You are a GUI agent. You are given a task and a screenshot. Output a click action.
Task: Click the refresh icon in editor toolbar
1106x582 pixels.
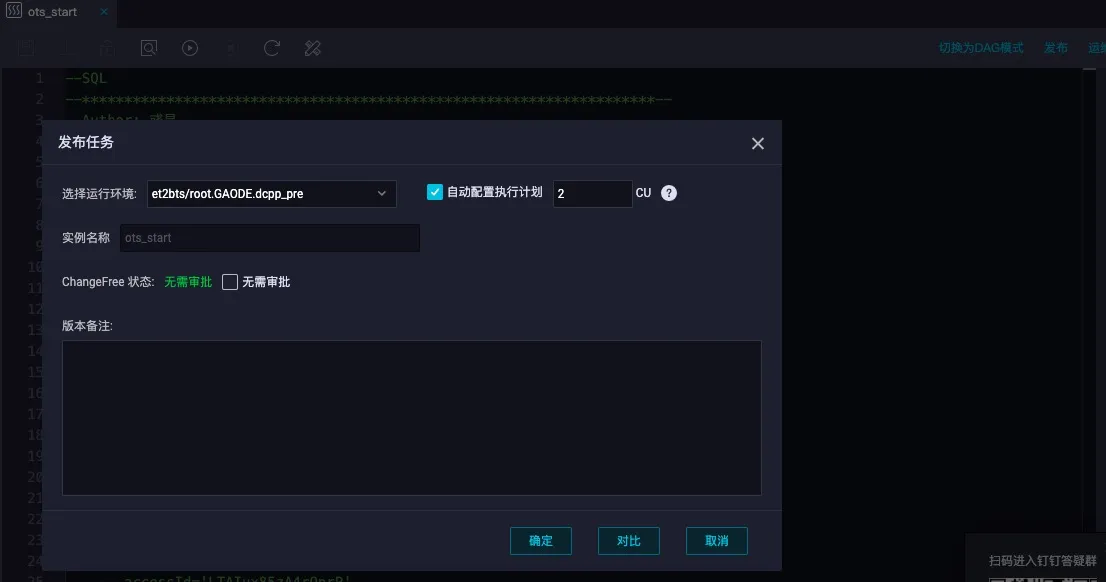click(x=272, y=48)
